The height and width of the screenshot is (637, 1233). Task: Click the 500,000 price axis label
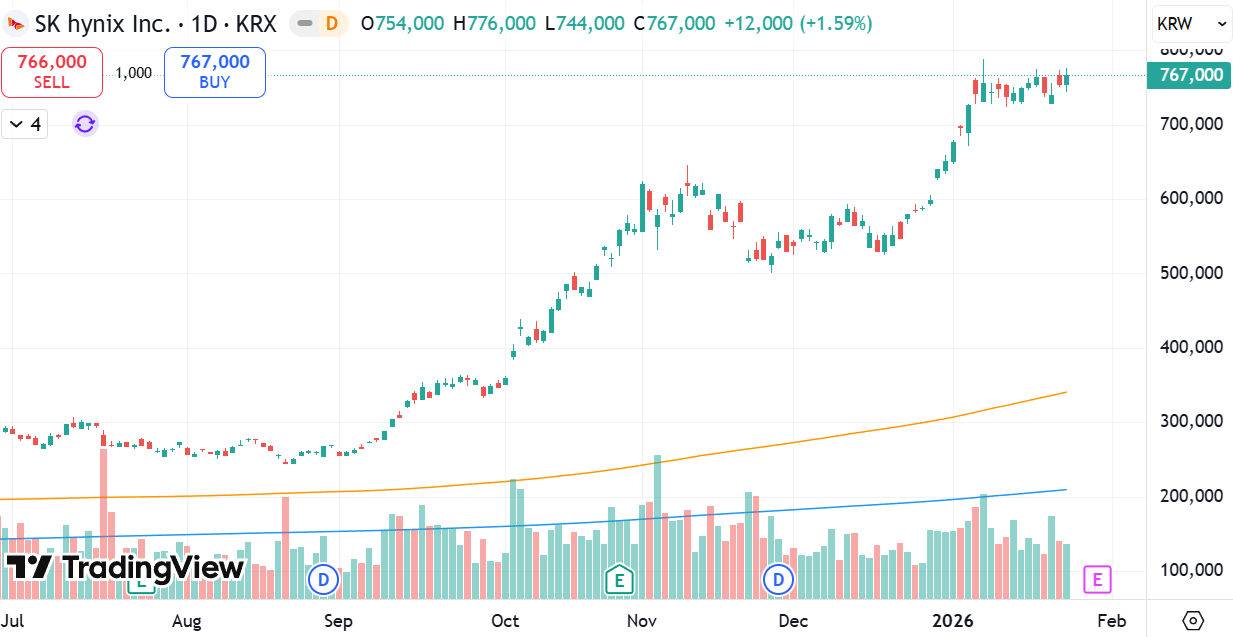pyautogui.click(x=1192, y=272)
